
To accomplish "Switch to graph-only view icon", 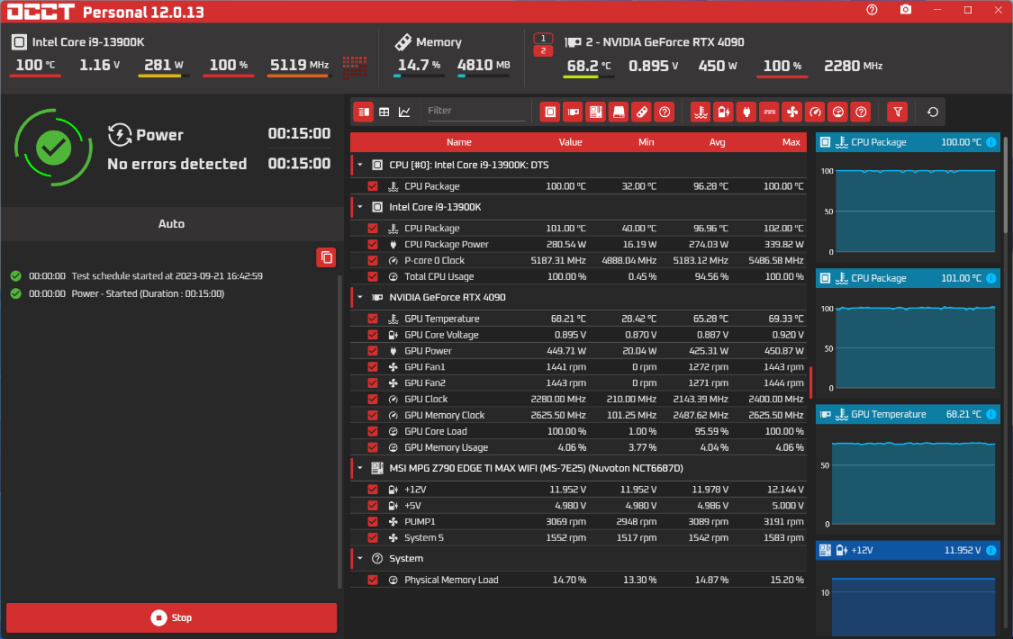I will click(x=404, y=112).
